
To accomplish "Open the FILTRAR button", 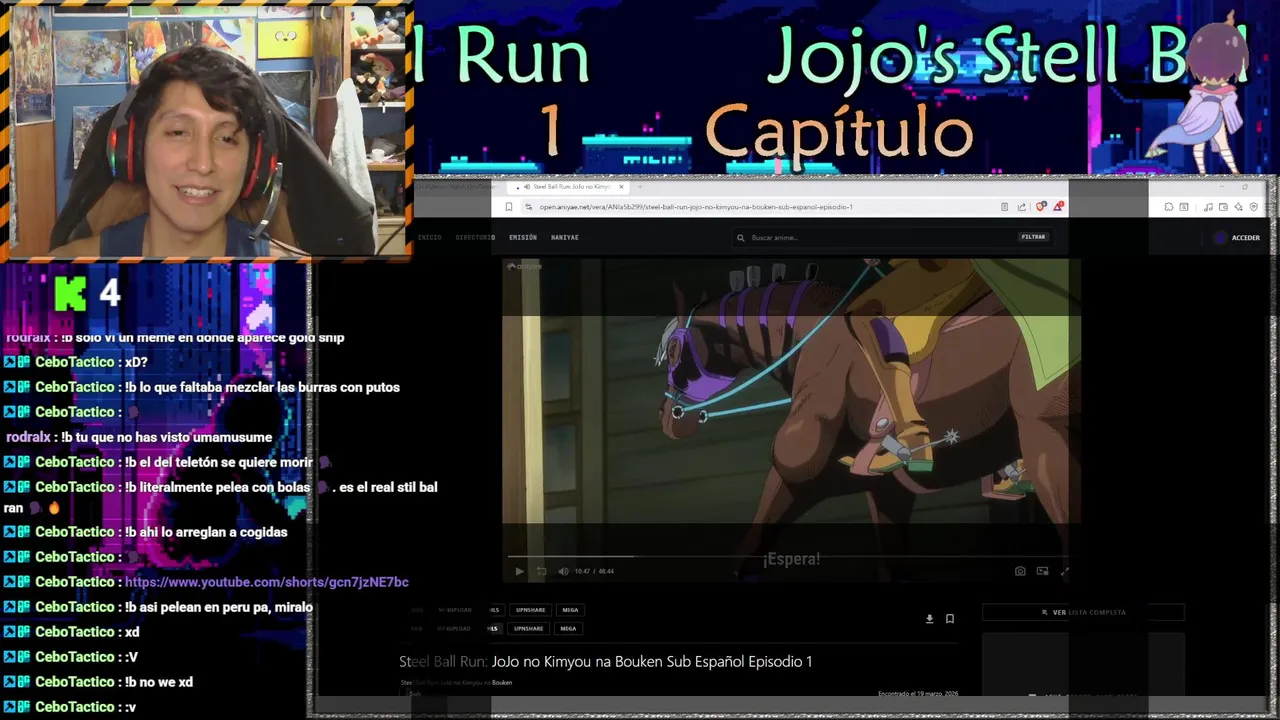I will tap(1033, 237).
